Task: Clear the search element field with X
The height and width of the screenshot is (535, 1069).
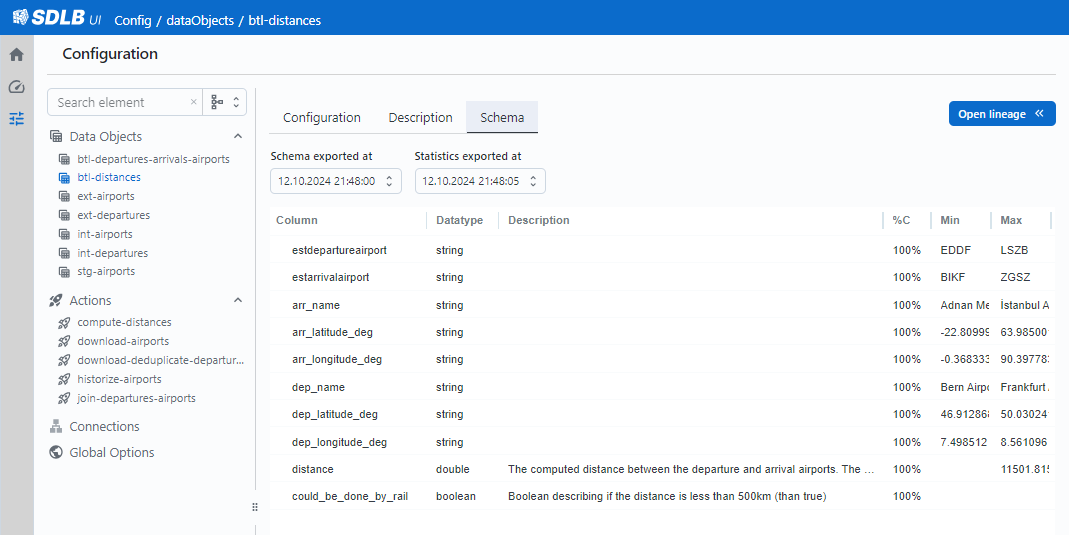Action: coord(193,102)
